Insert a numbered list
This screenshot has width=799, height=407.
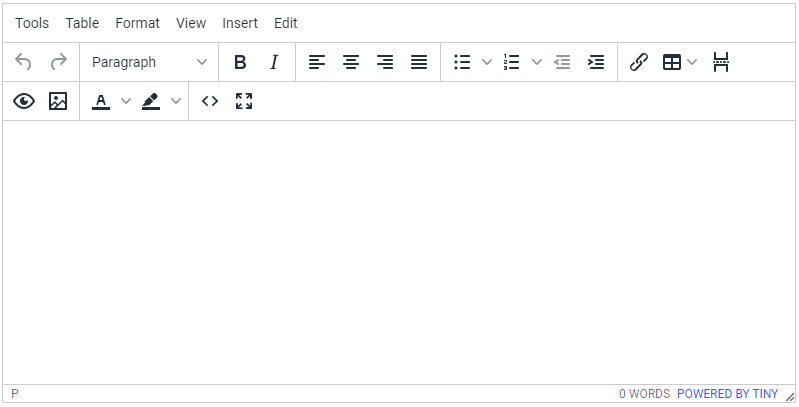pos(511,62)
